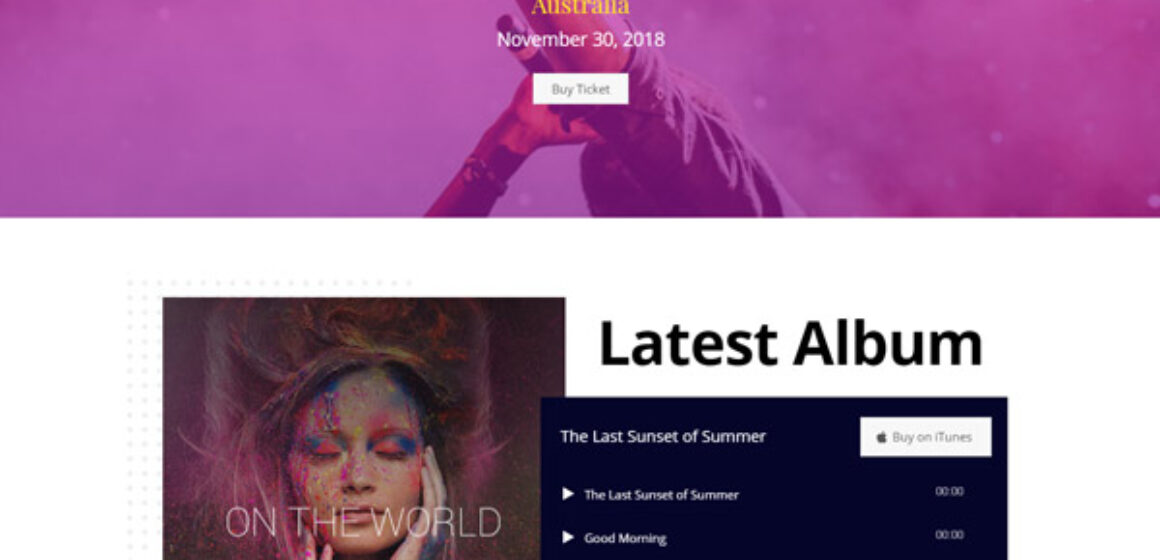This screenshot has height=560, width=1160.
Task: Open the album cover artwork image
Action: (363, 429)
